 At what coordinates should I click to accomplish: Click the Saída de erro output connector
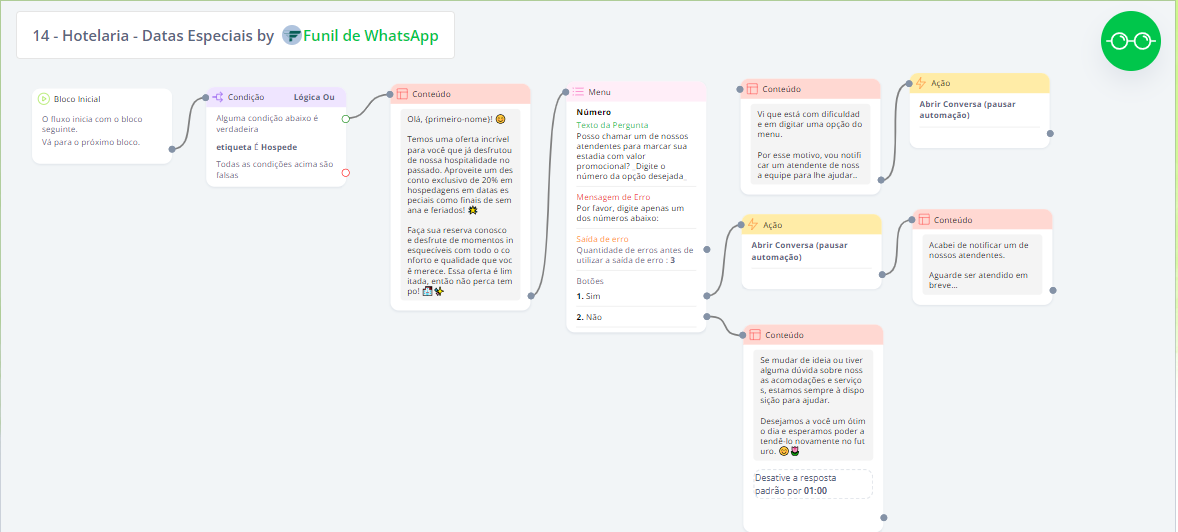(x=706, y=249)
